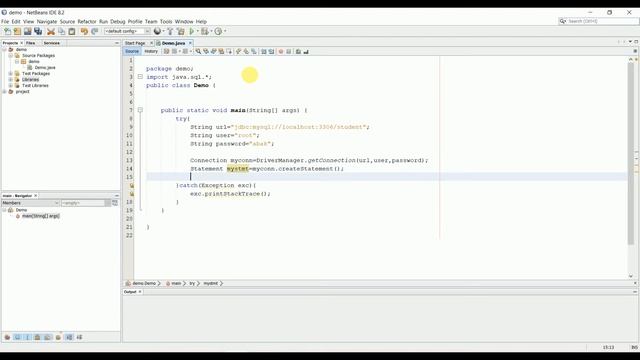This screenshot has height=360, width=640.
Task: Click the Shift Line Left editor icon
Action: click(264, 51)
